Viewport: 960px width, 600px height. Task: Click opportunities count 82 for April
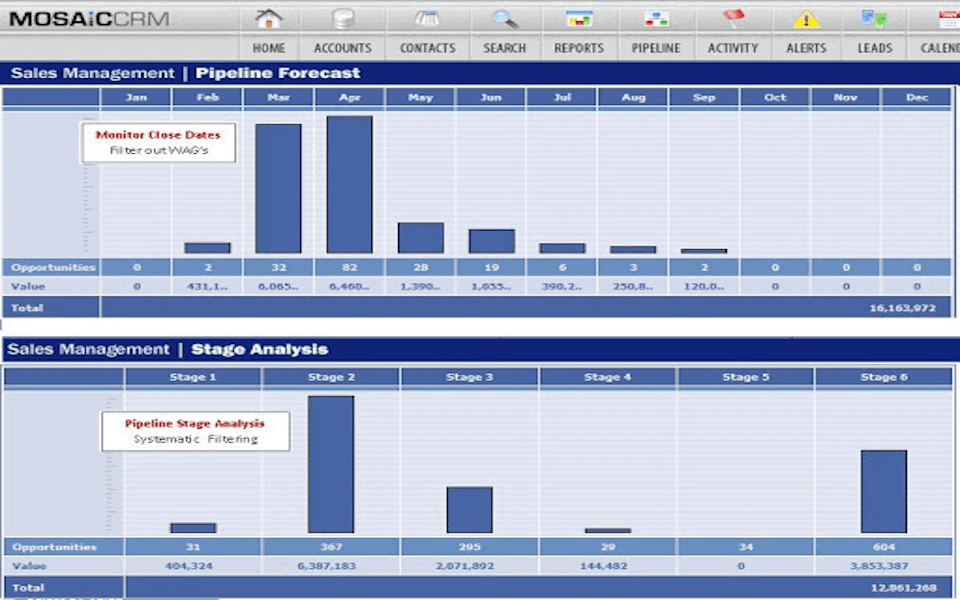[350, 268]
